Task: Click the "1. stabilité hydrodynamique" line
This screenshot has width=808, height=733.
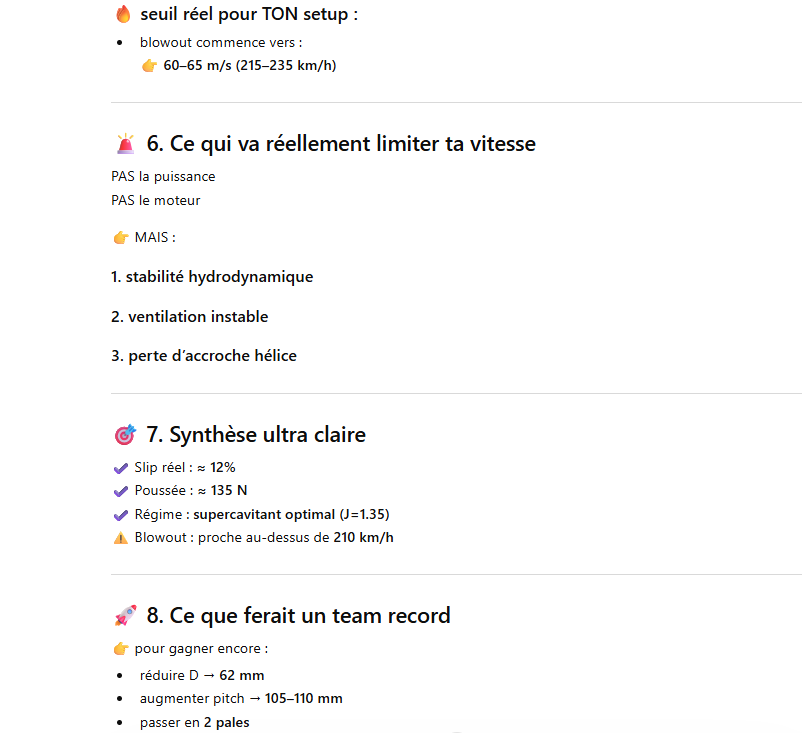Action: tap(212, 277)
